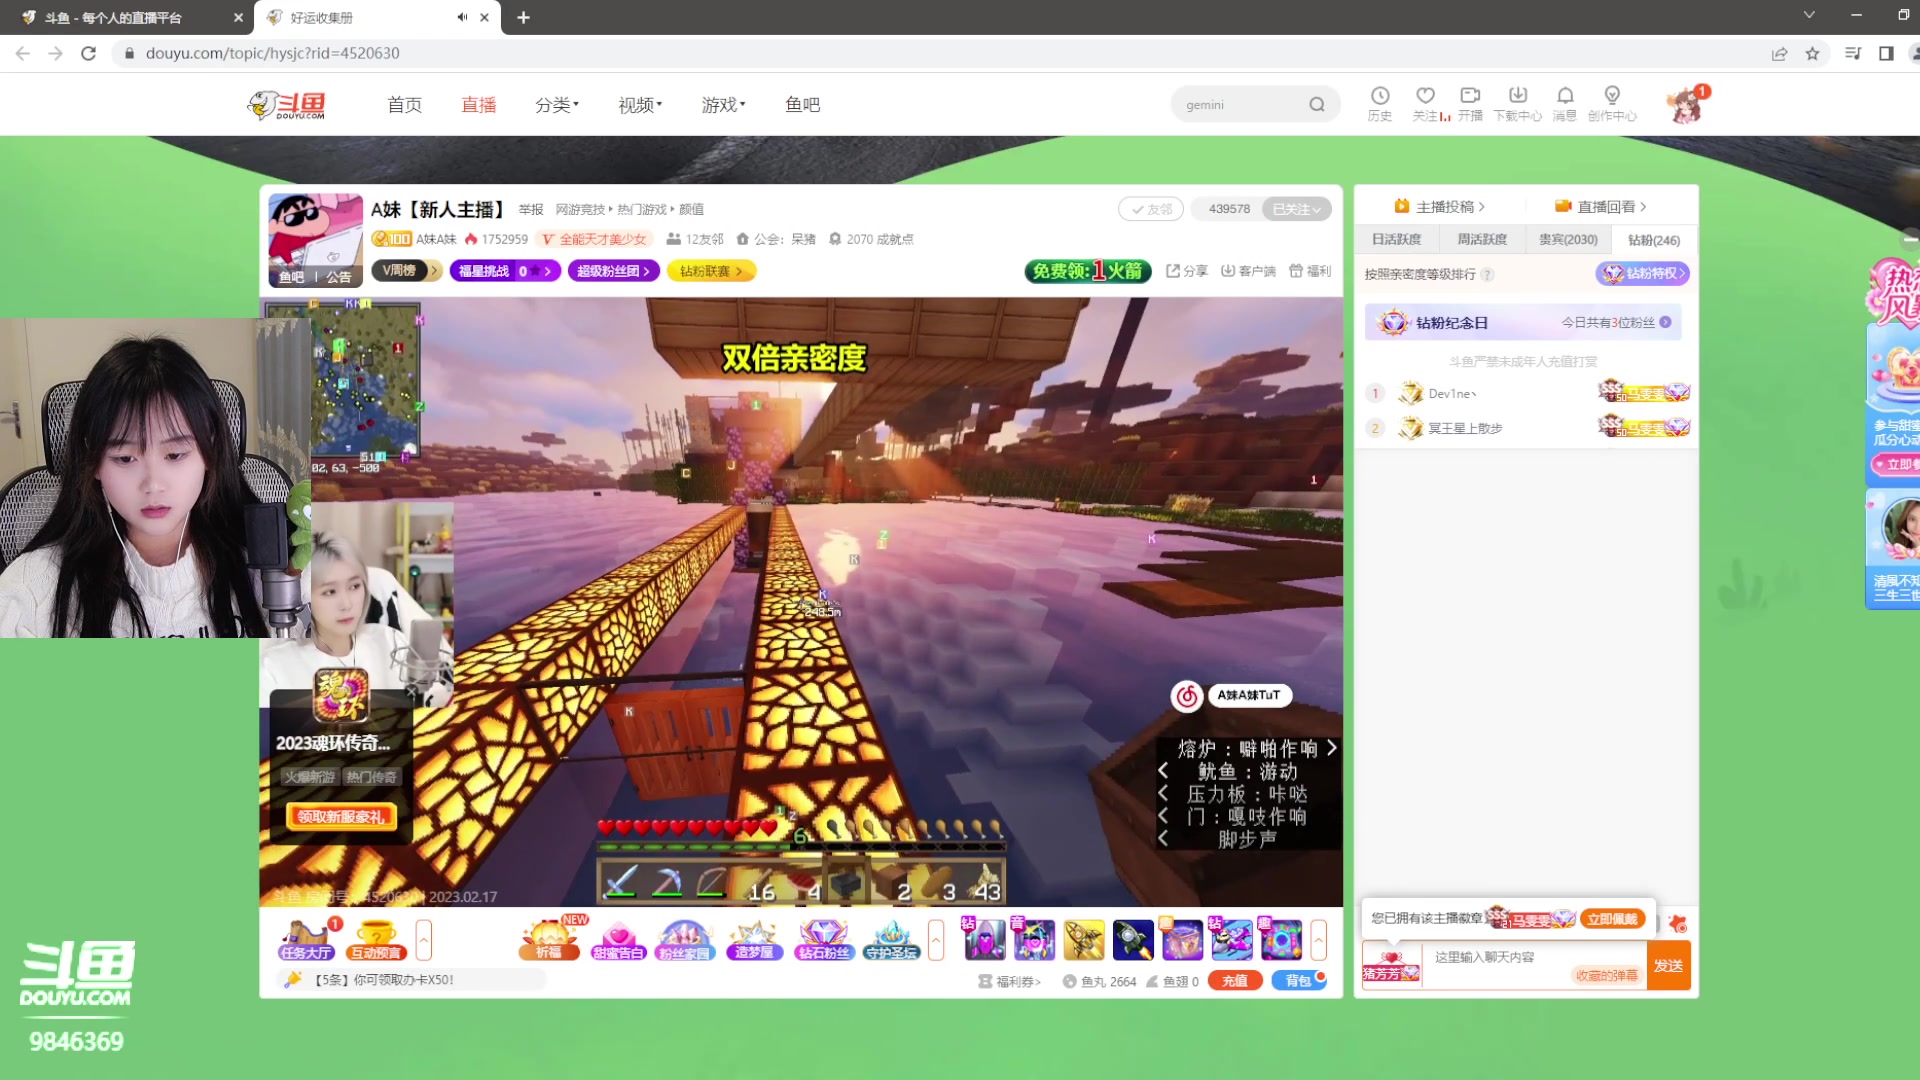Open the 超级粉丝团 pill
Image resolution: width=1920 pixels, height=1080 pixels.
(613, 271)
